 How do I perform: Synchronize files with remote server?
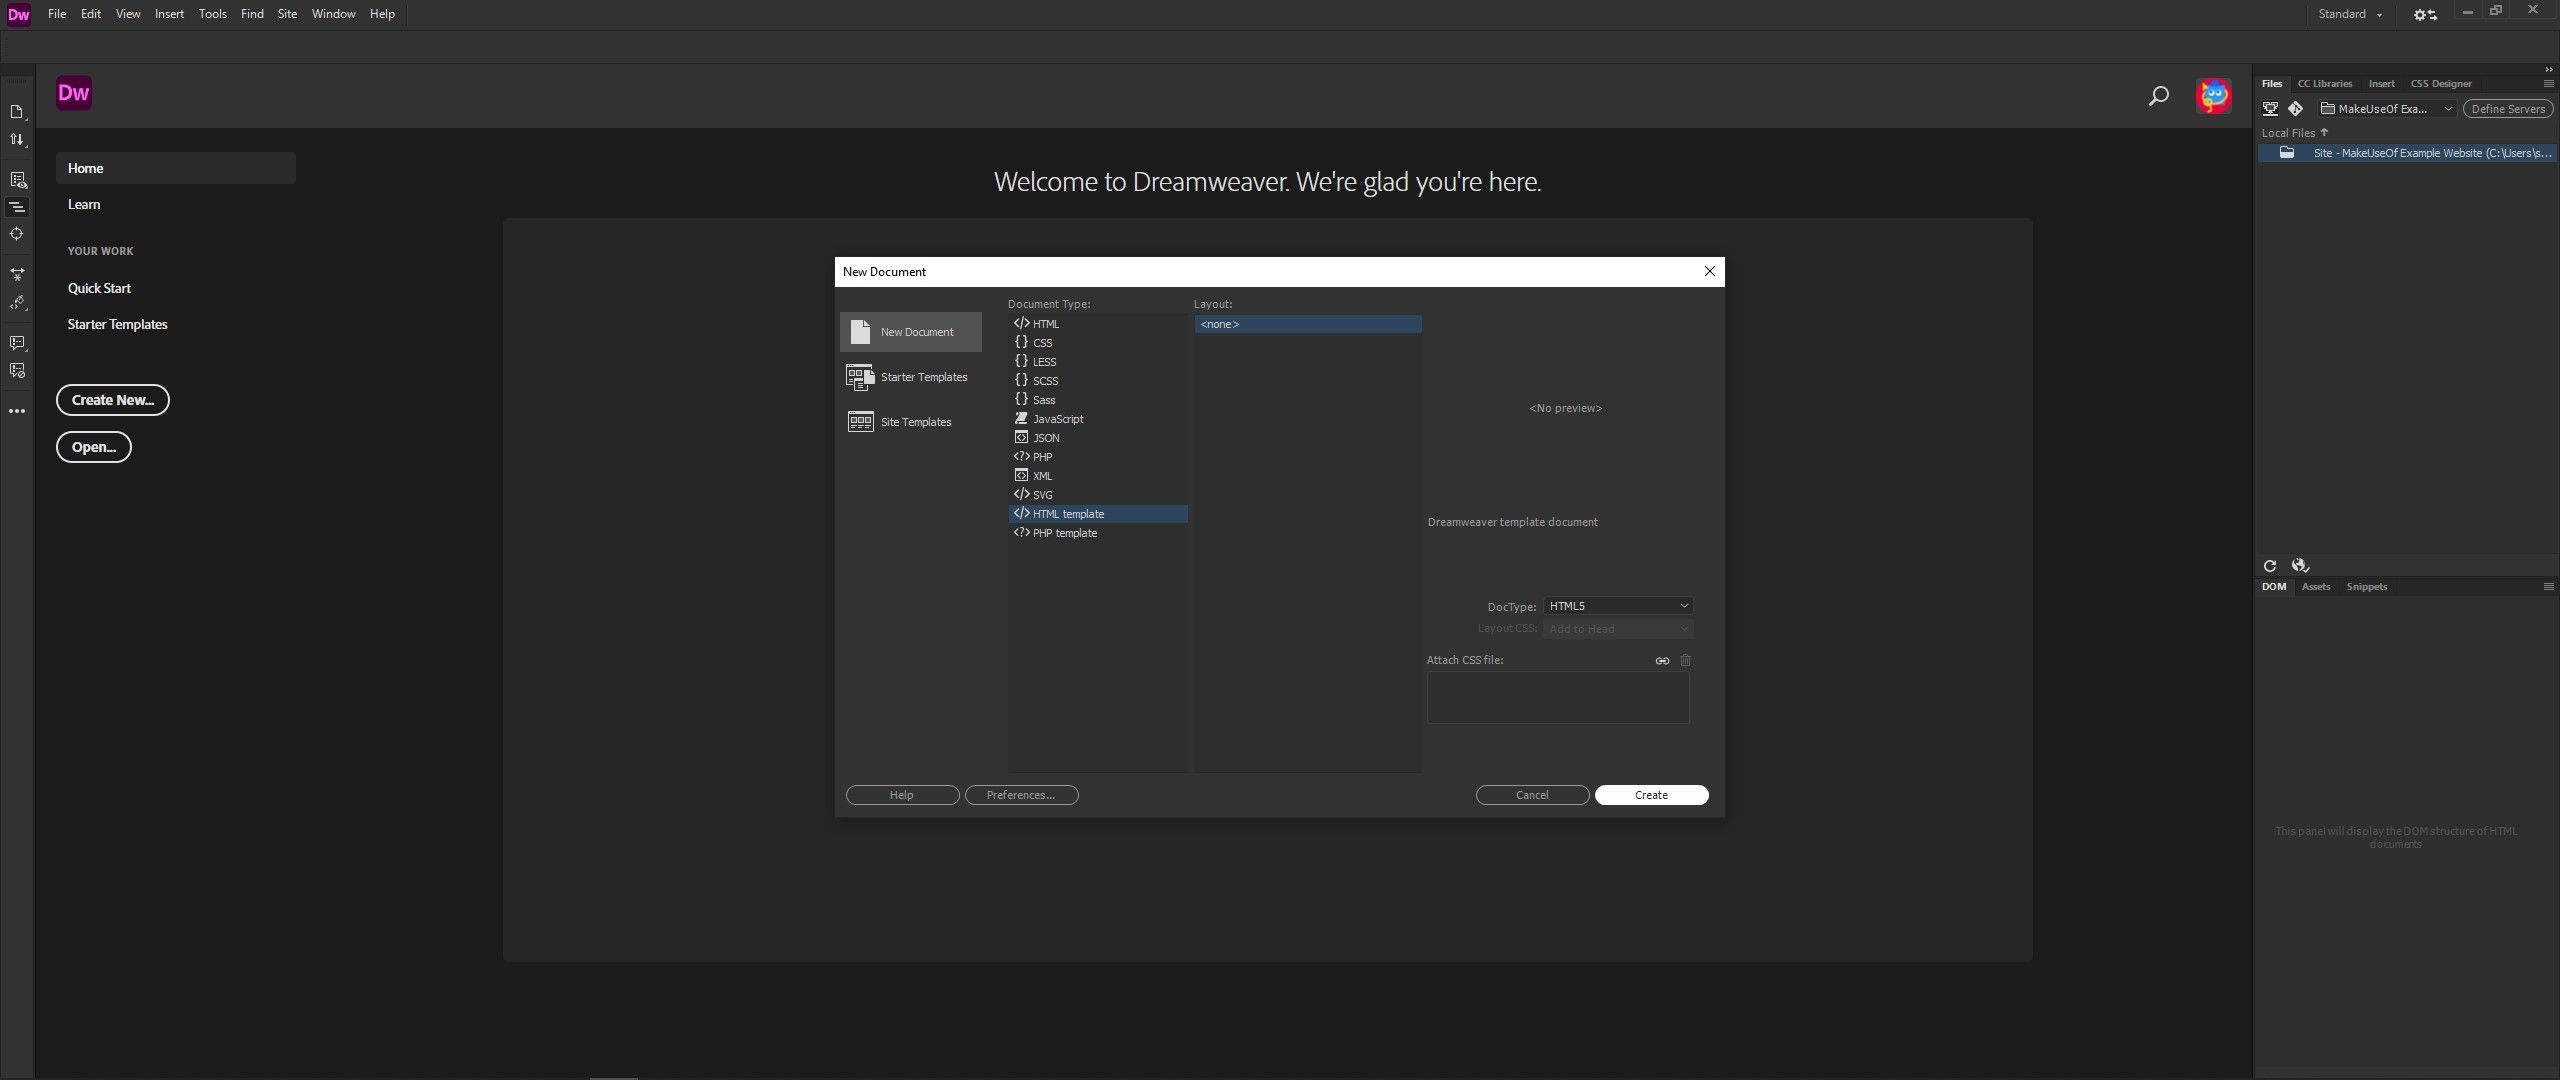point(2299,566)
